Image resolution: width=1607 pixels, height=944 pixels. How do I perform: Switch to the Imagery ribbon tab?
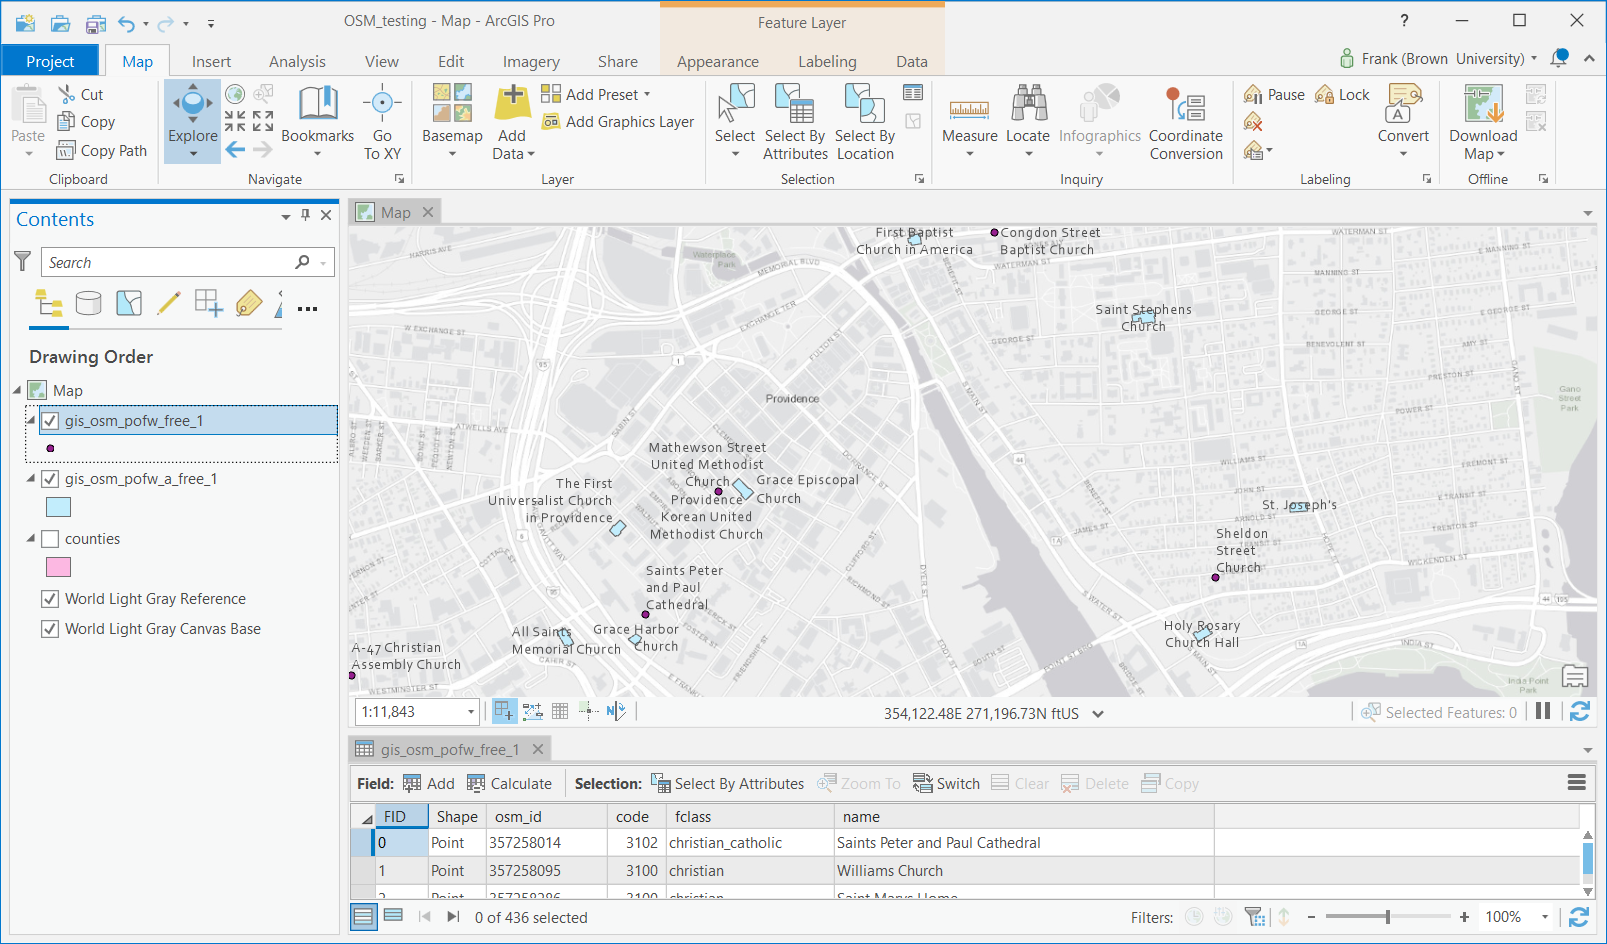pyautogui.click(x=531, y=61)
